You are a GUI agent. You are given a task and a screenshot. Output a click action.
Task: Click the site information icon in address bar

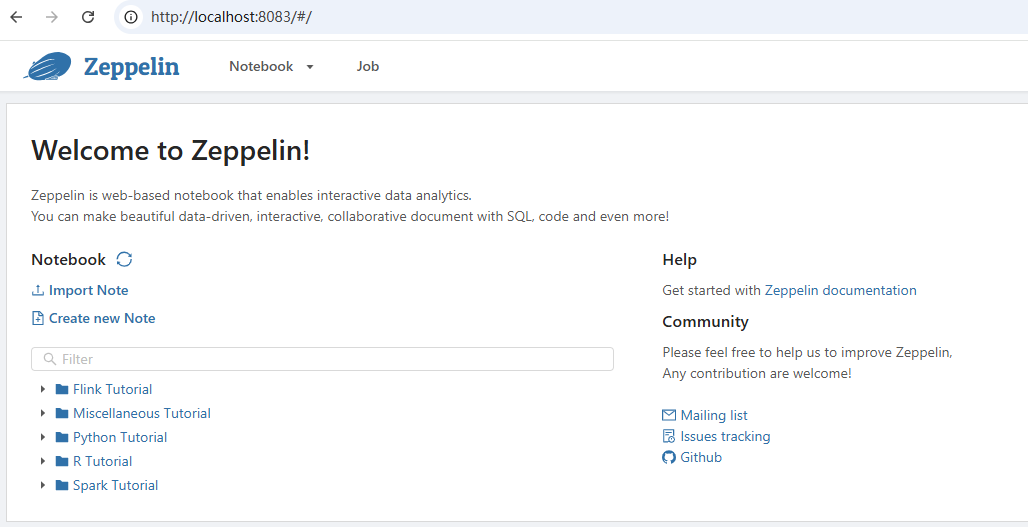click(x=131, y=17)
